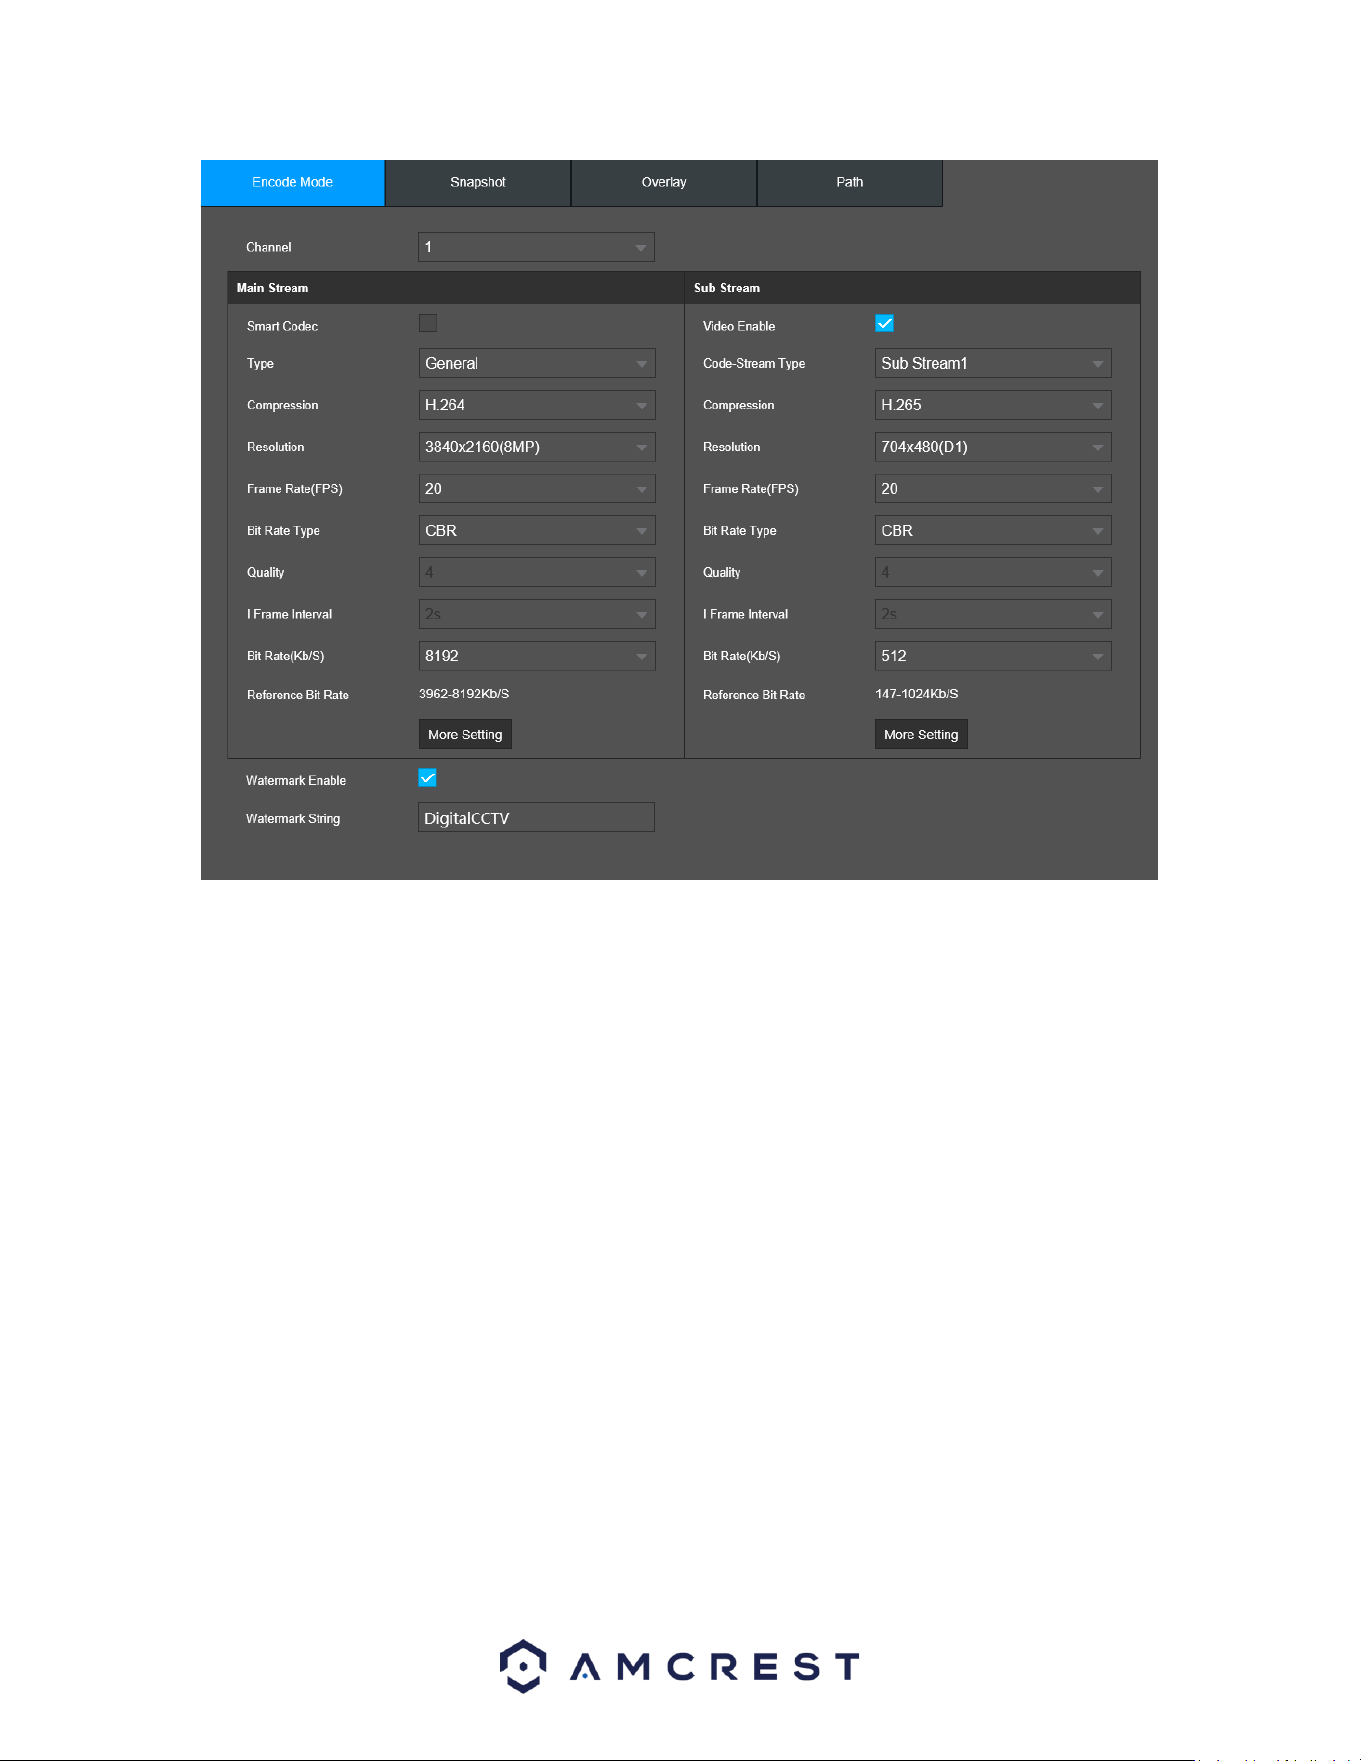
Task: Open the Channel dropdown
Action: [536, 247]
